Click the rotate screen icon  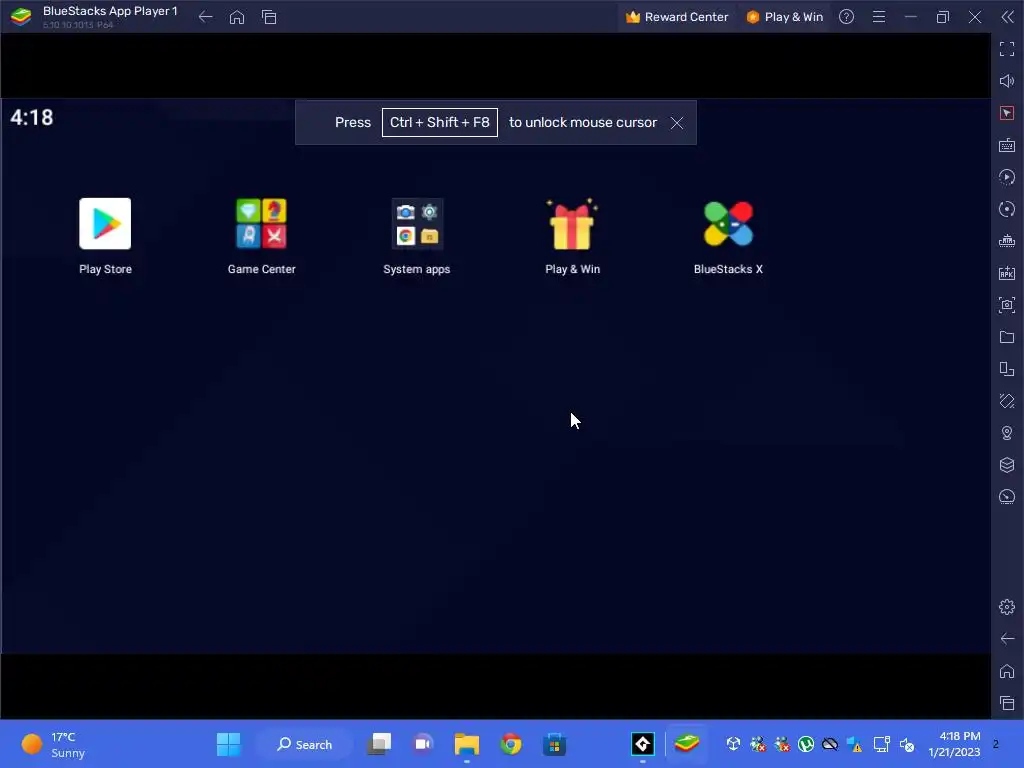click(1007, 401)
